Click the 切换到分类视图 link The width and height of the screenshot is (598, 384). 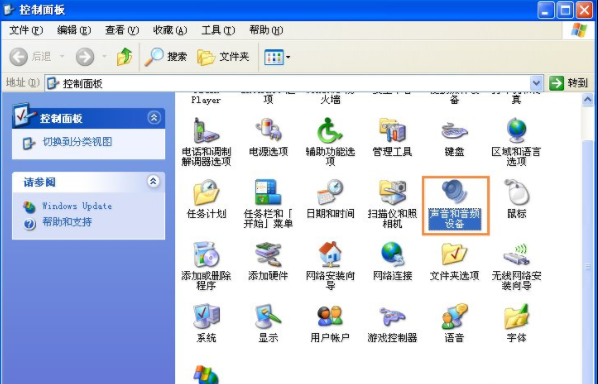77,142
